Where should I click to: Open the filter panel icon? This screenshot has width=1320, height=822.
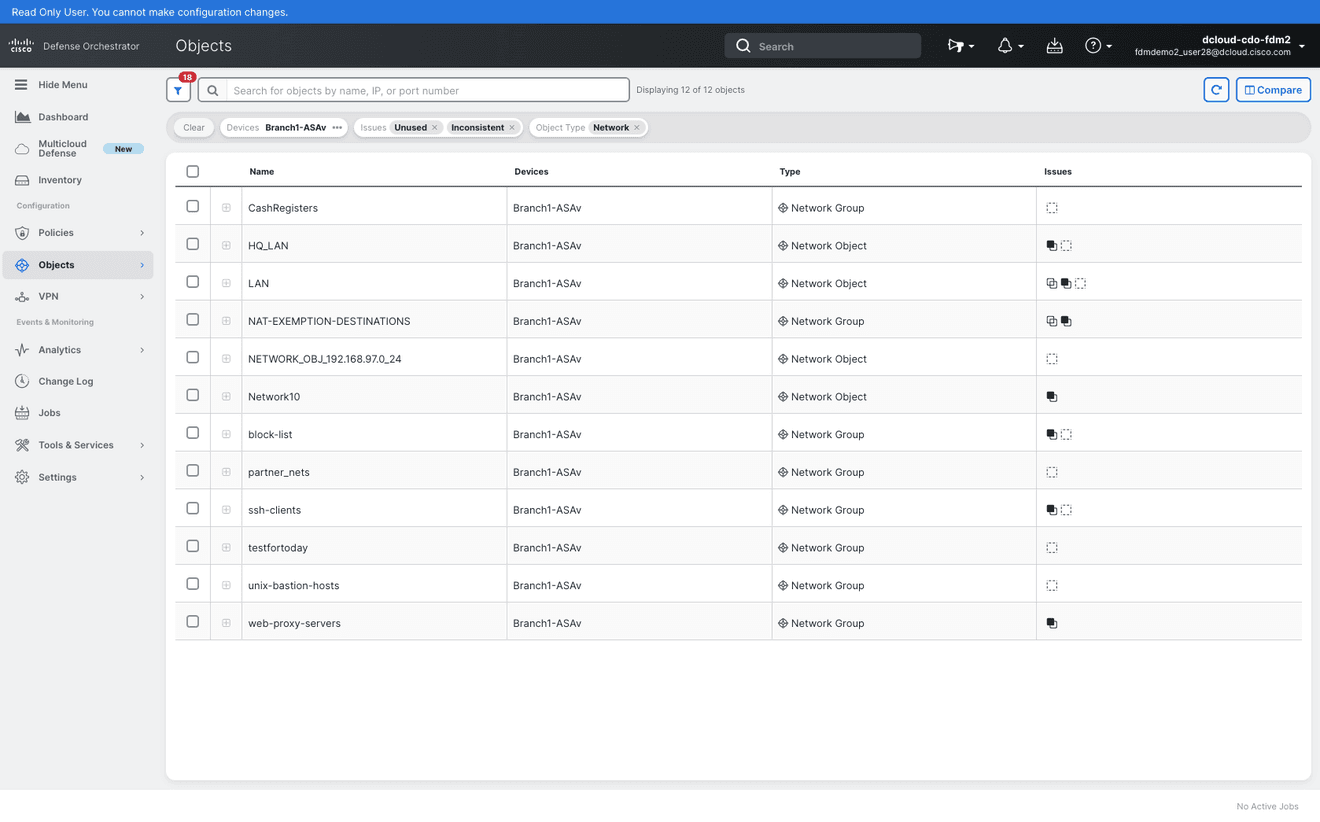178,90
